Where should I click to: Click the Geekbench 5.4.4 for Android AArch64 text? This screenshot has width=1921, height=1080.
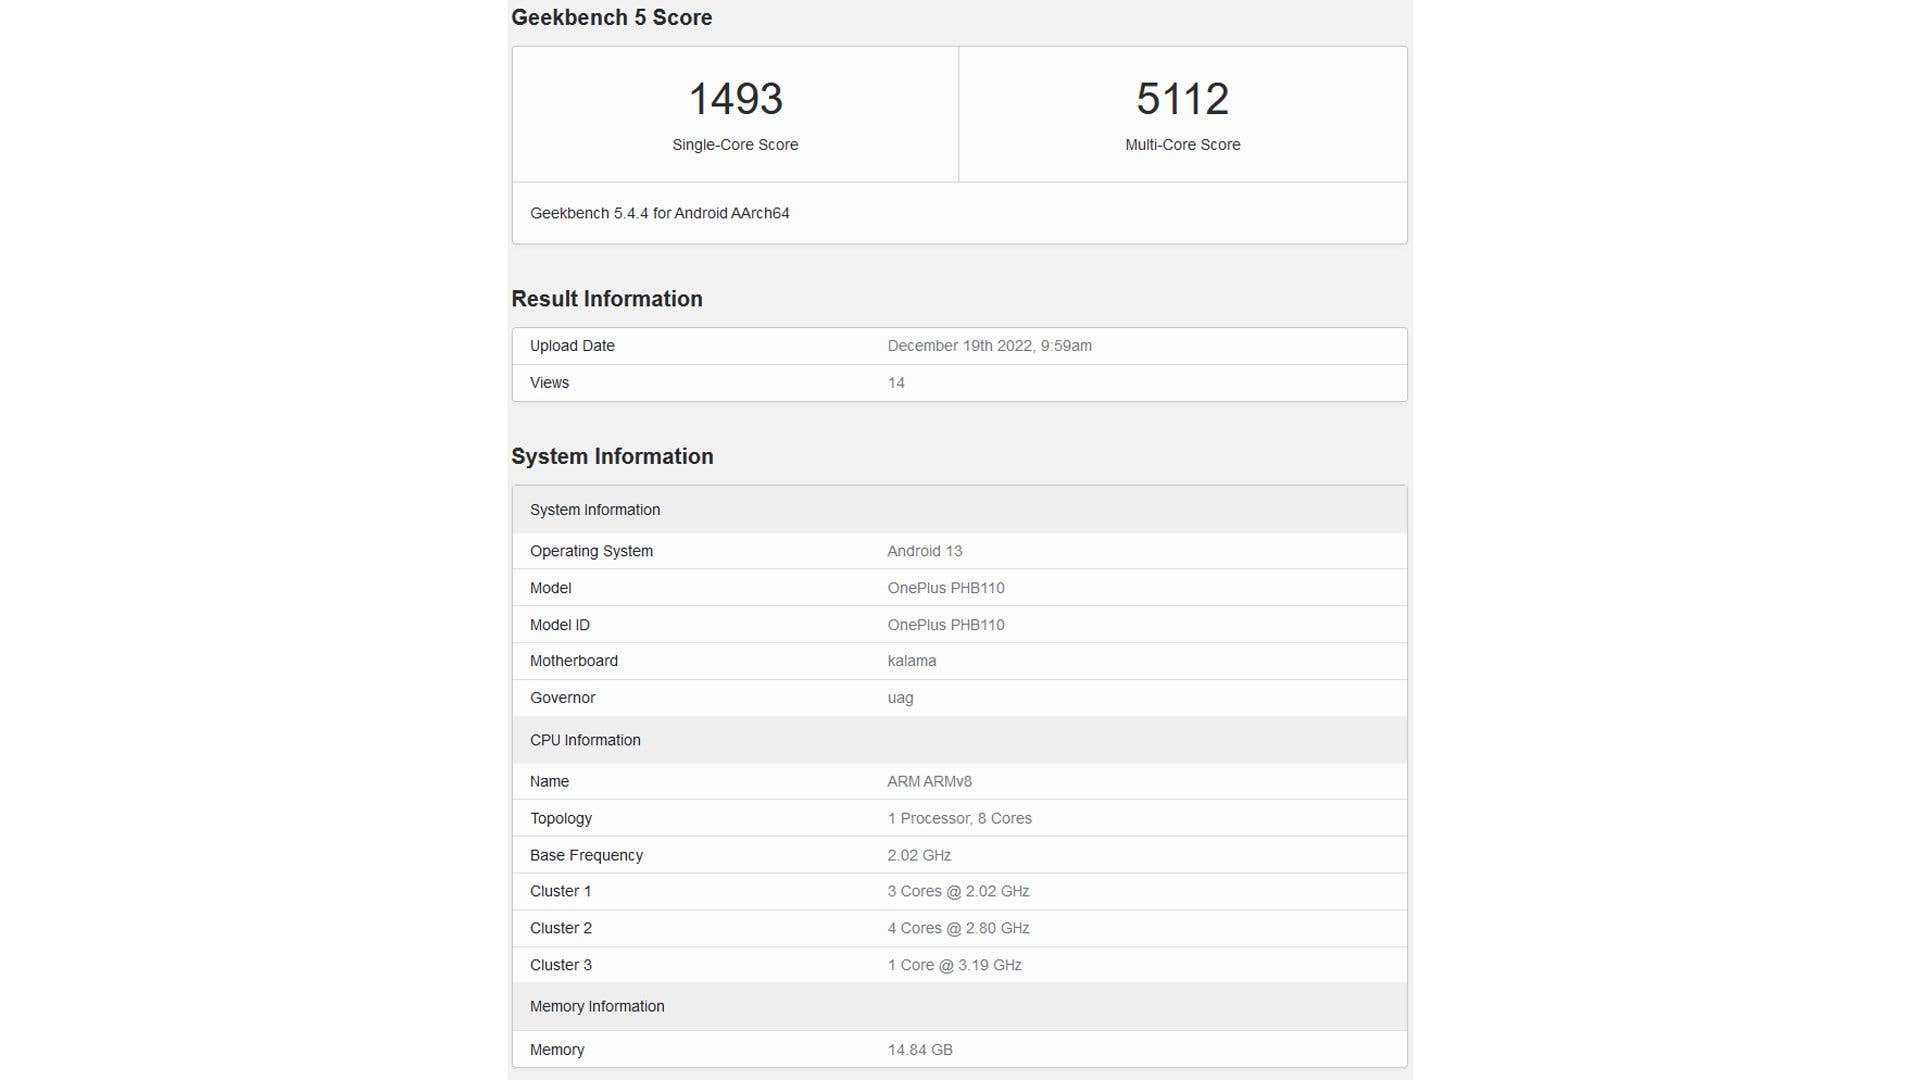659,213
